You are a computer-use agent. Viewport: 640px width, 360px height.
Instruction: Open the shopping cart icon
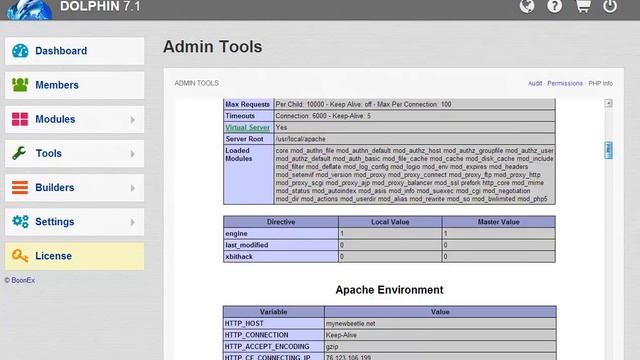pyautogui.click(x=583, y=6)
